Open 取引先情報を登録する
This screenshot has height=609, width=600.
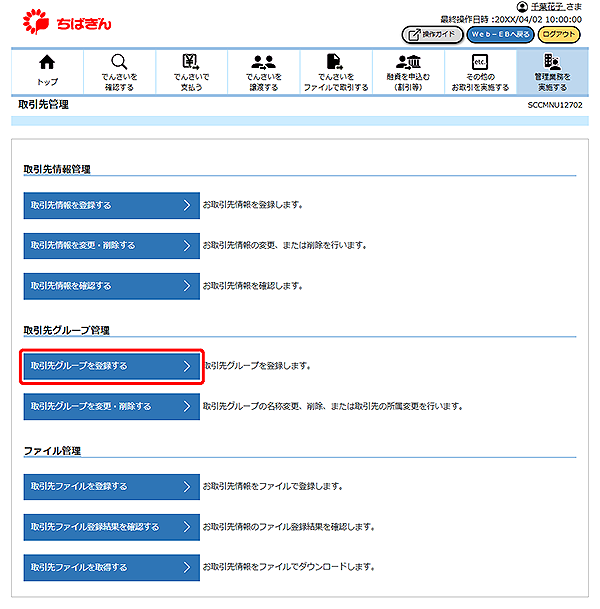point(111,205)
